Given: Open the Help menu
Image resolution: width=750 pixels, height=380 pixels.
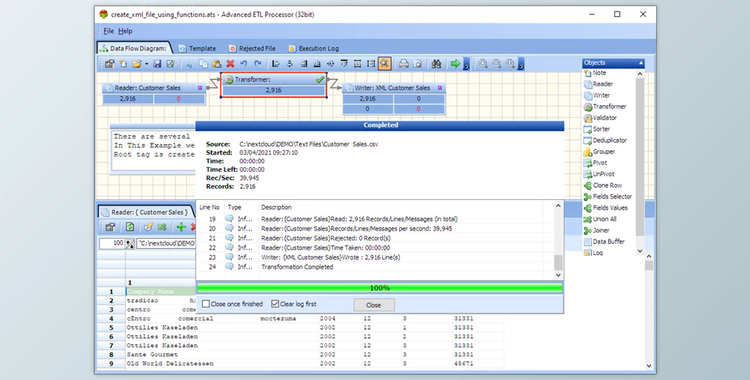Looking at the screenshot, I should pyautogui.click(x=125, y=31).
